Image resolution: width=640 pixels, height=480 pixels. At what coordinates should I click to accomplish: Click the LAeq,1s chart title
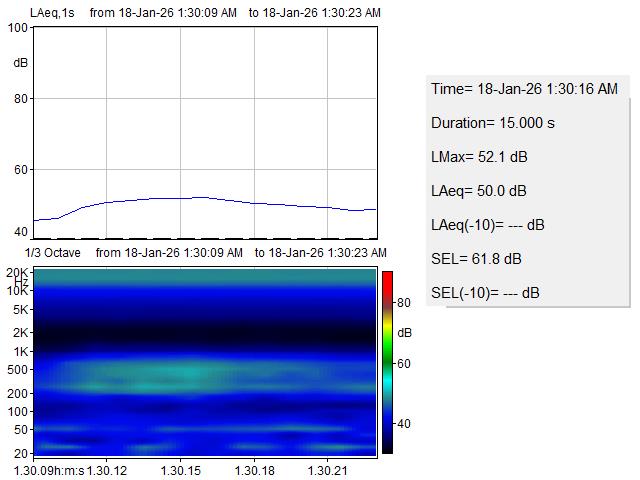point(52,12)
